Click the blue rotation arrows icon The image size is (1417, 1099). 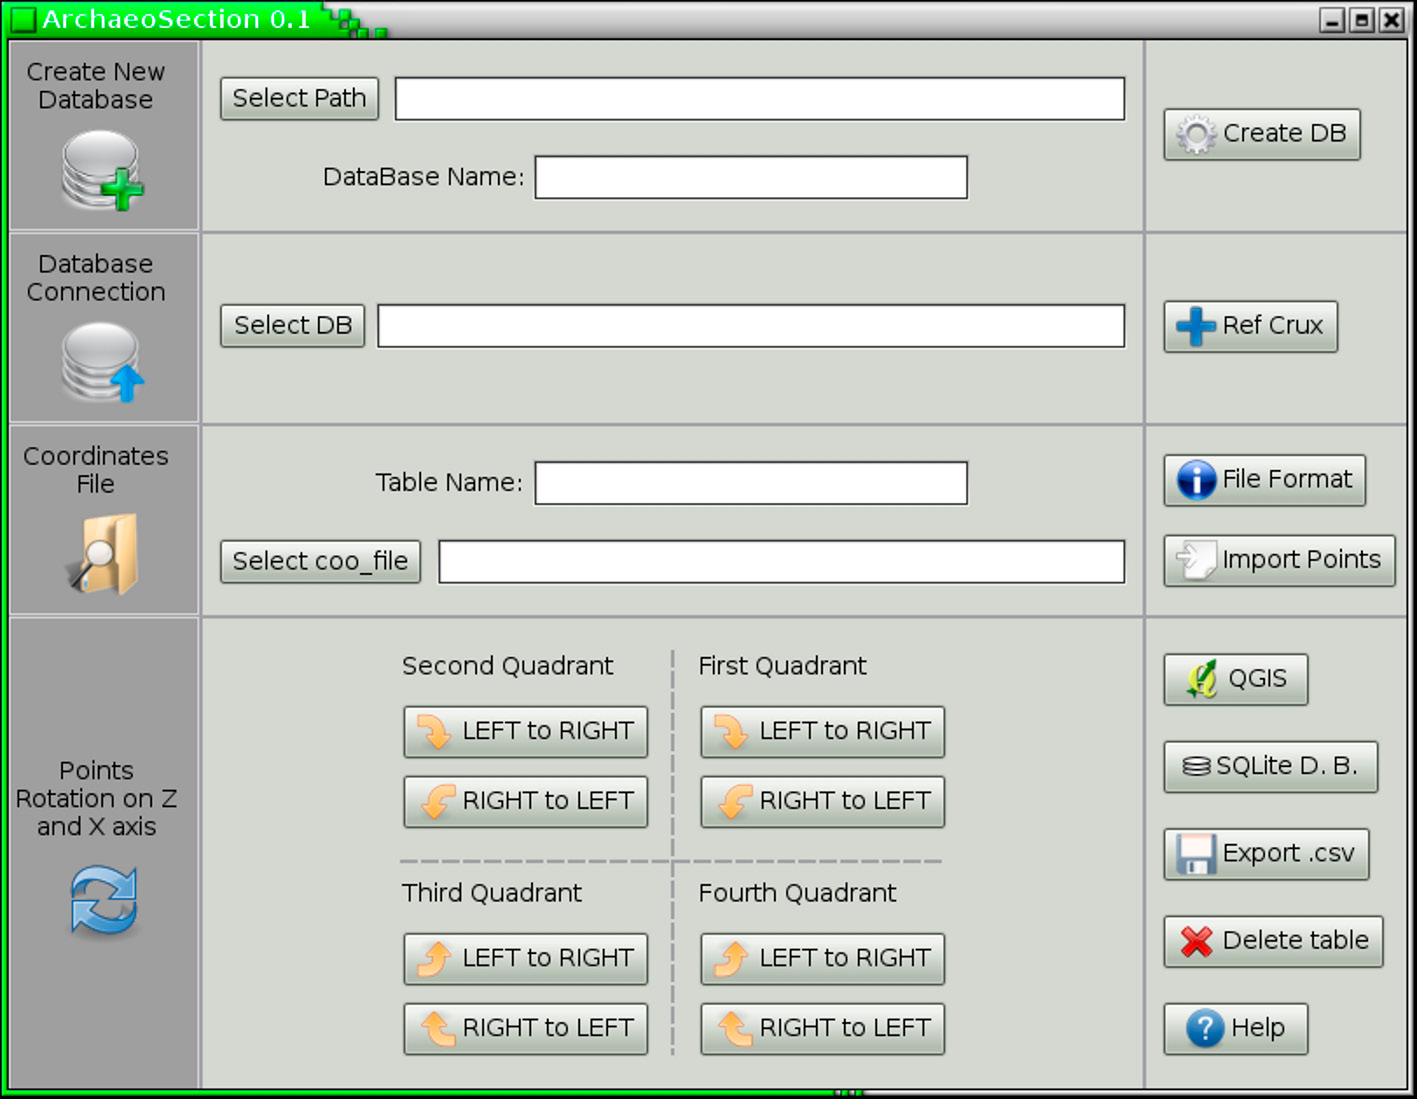click(104, 900)
